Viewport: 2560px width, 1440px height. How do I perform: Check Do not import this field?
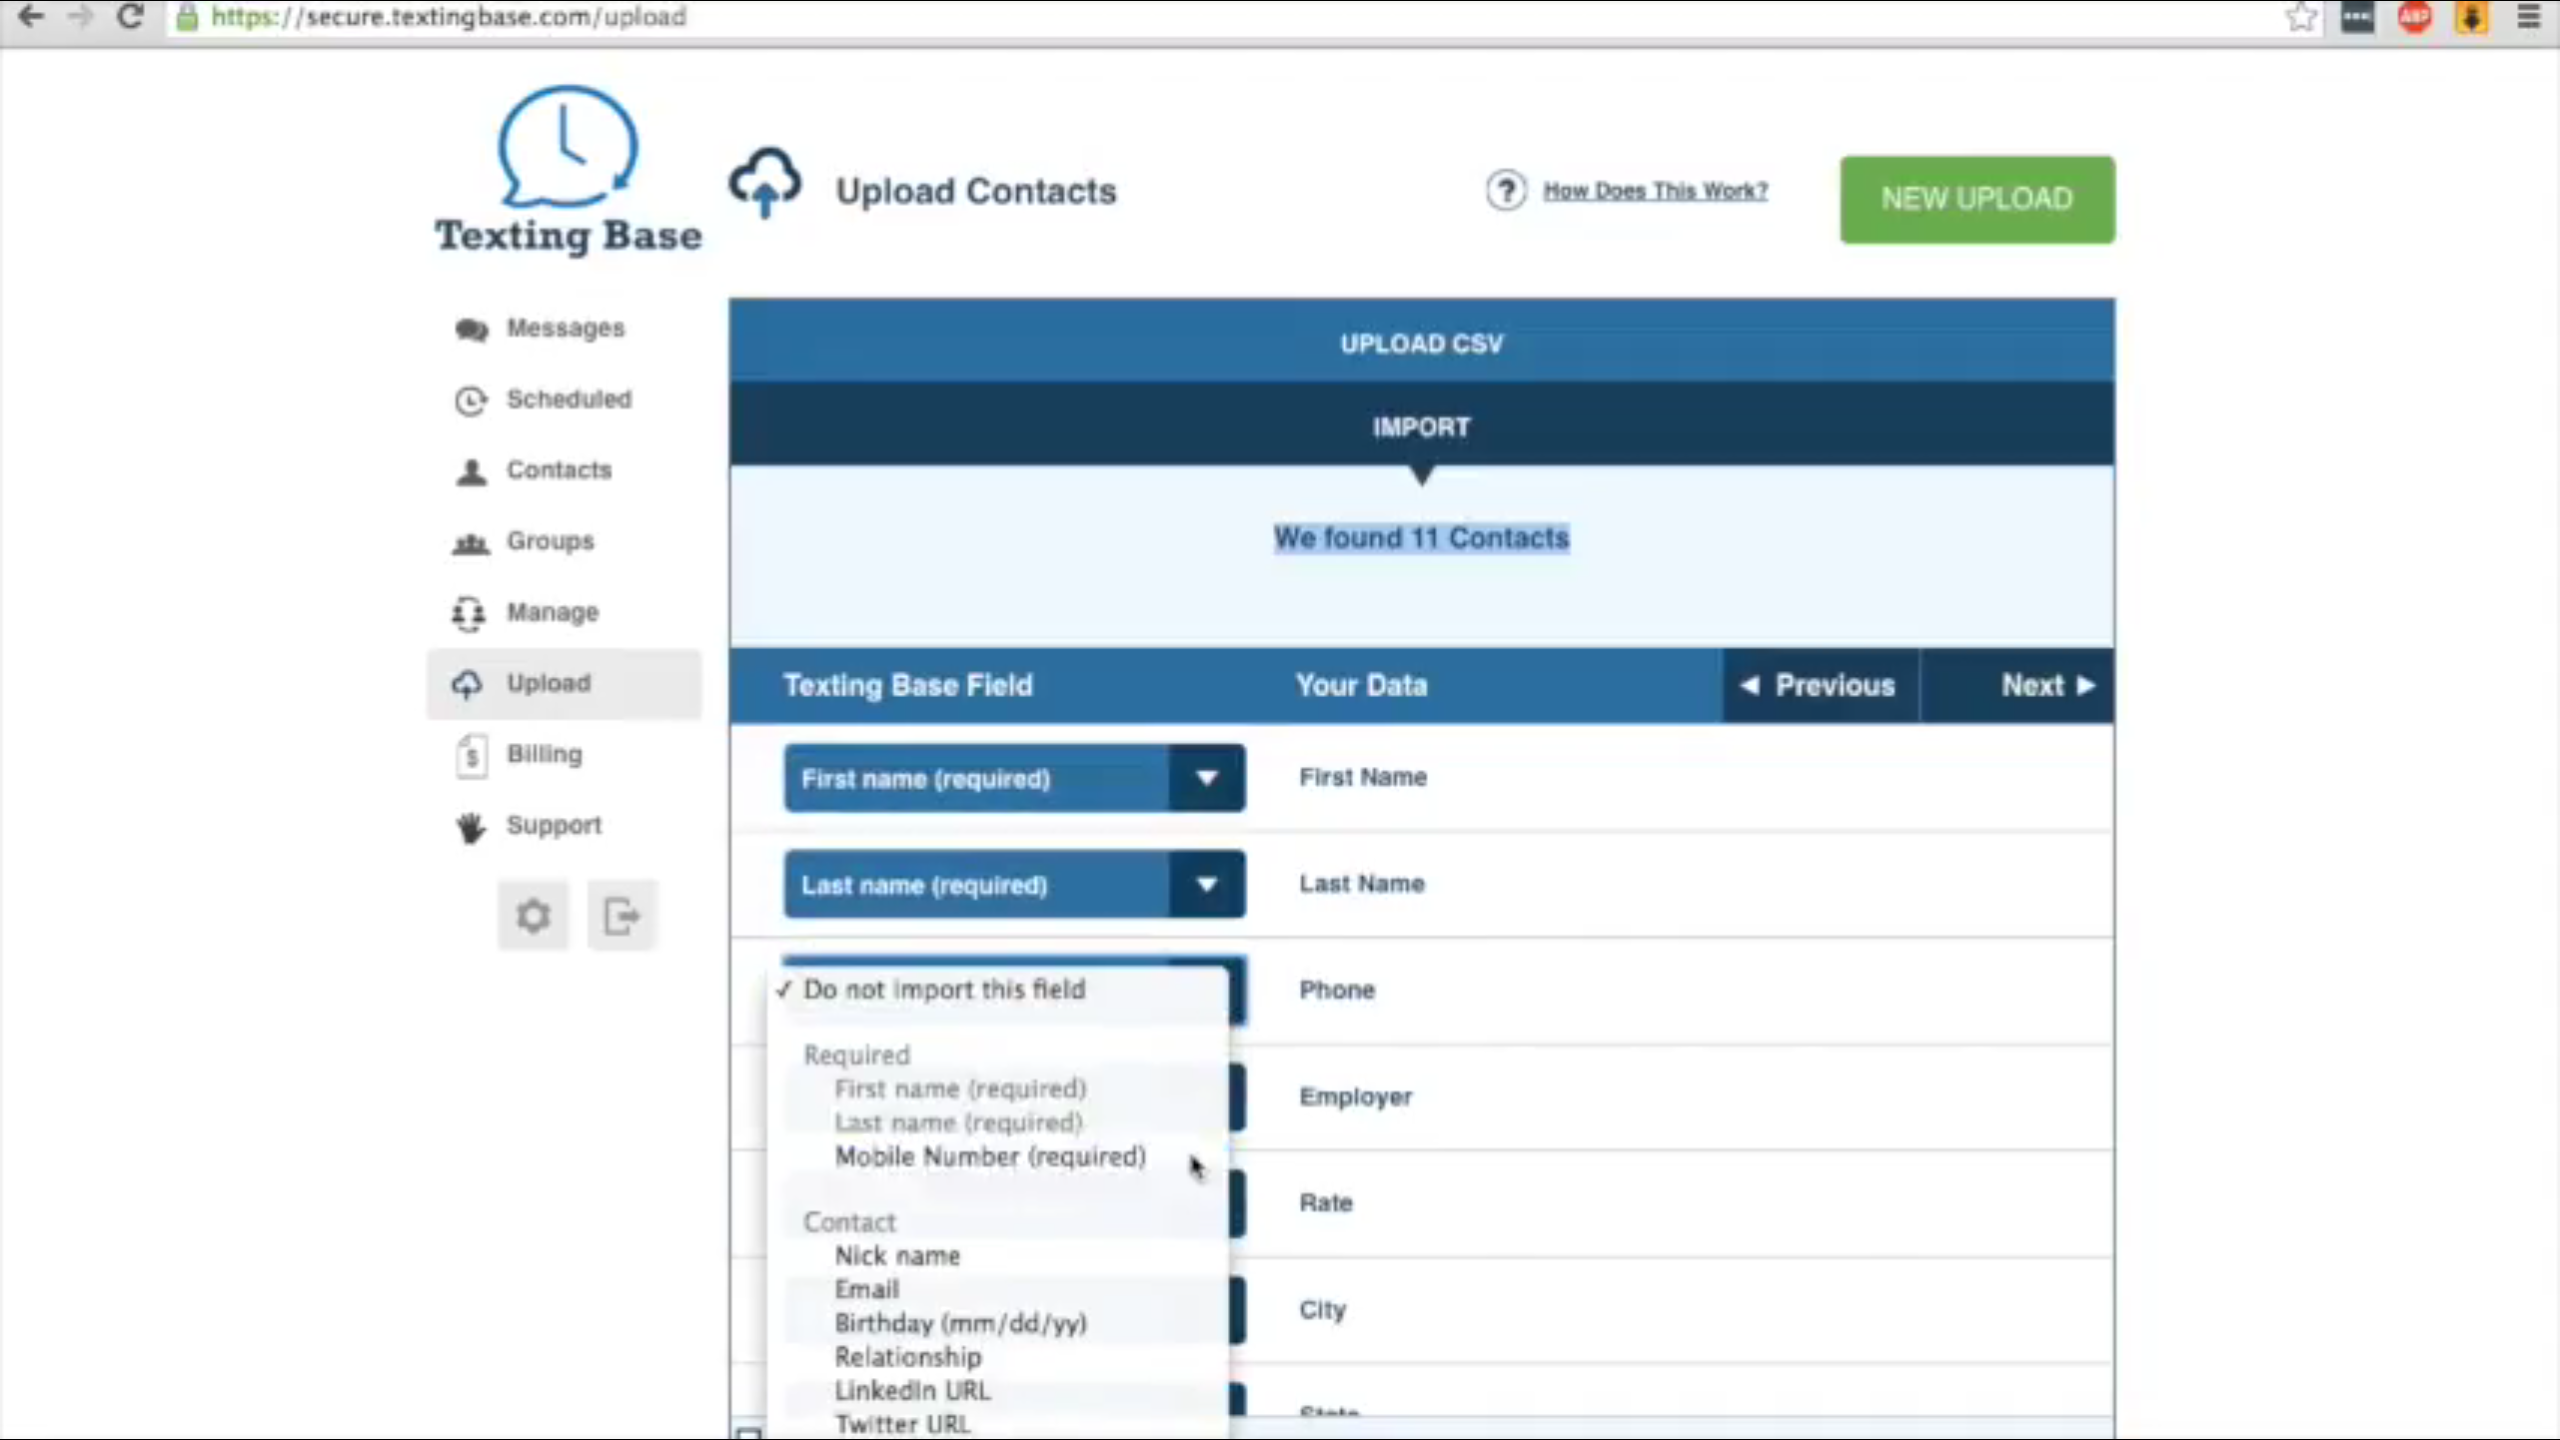pyautogui.click(x=944, y=989)
